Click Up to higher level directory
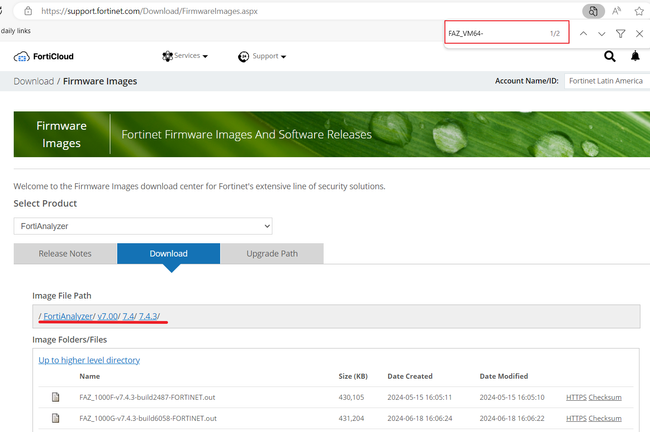 coord(89,360)
